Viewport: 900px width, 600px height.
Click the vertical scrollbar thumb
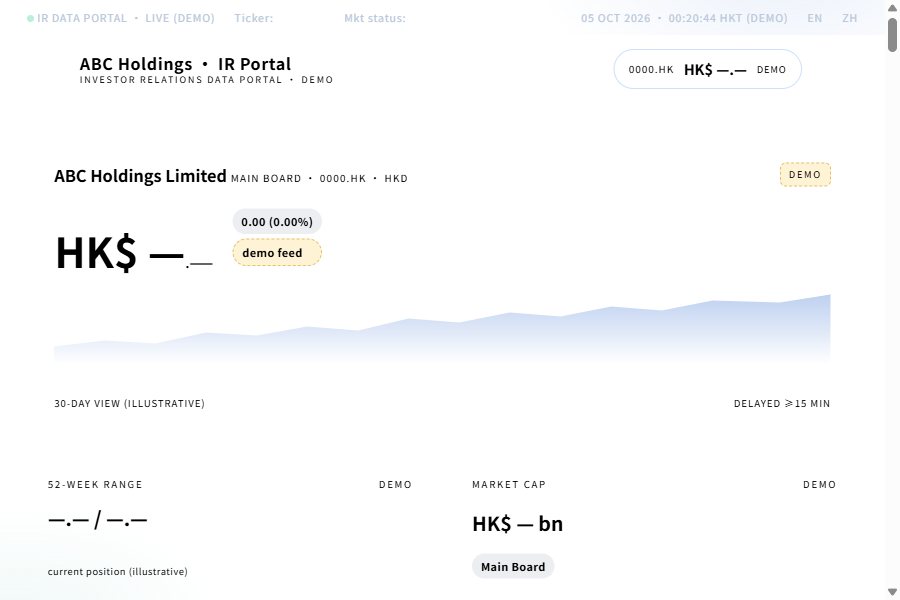pyautogui.click(x=892, y=34)
